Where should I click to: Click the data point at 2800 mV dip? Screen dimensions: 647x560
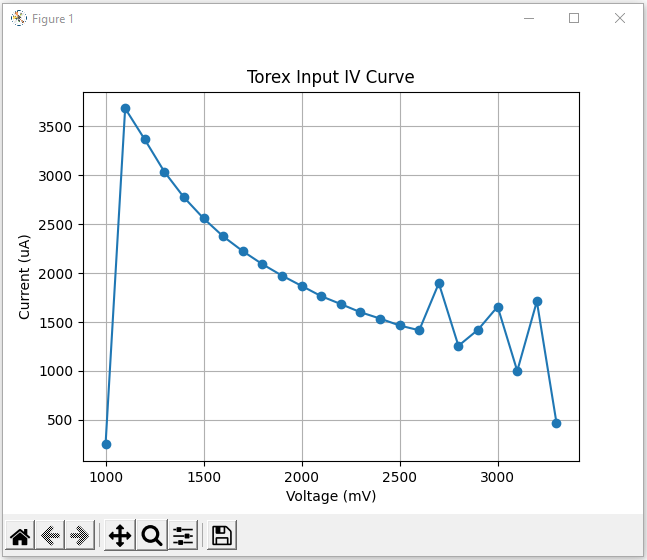458,347
